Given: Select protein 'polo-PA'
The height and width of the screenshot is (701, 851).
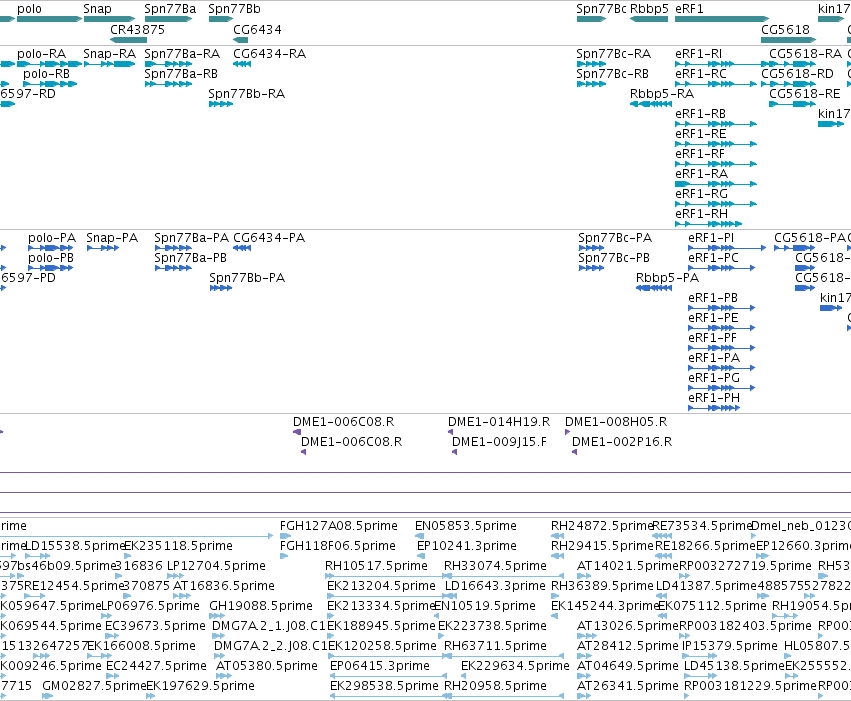Looking at the screenshot, I should tap(52, 239).
